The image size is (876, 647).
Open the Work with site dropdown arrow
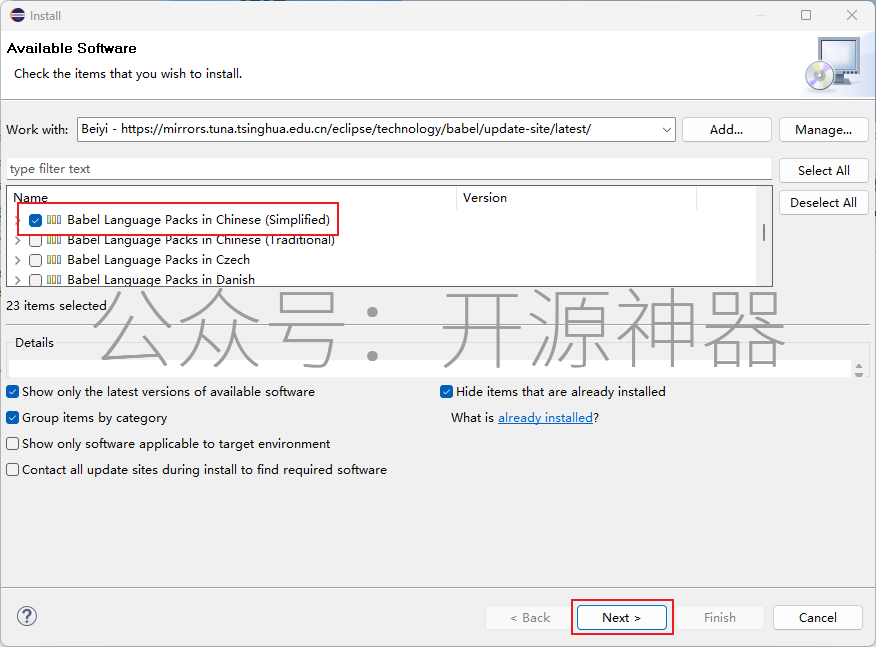[666, 130]
